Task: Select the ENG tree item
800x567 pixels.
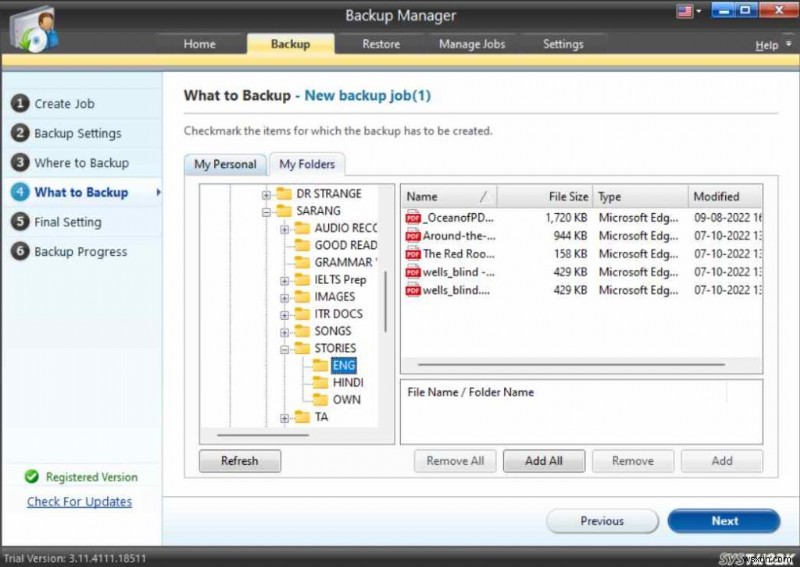Action: pos(343,365)
